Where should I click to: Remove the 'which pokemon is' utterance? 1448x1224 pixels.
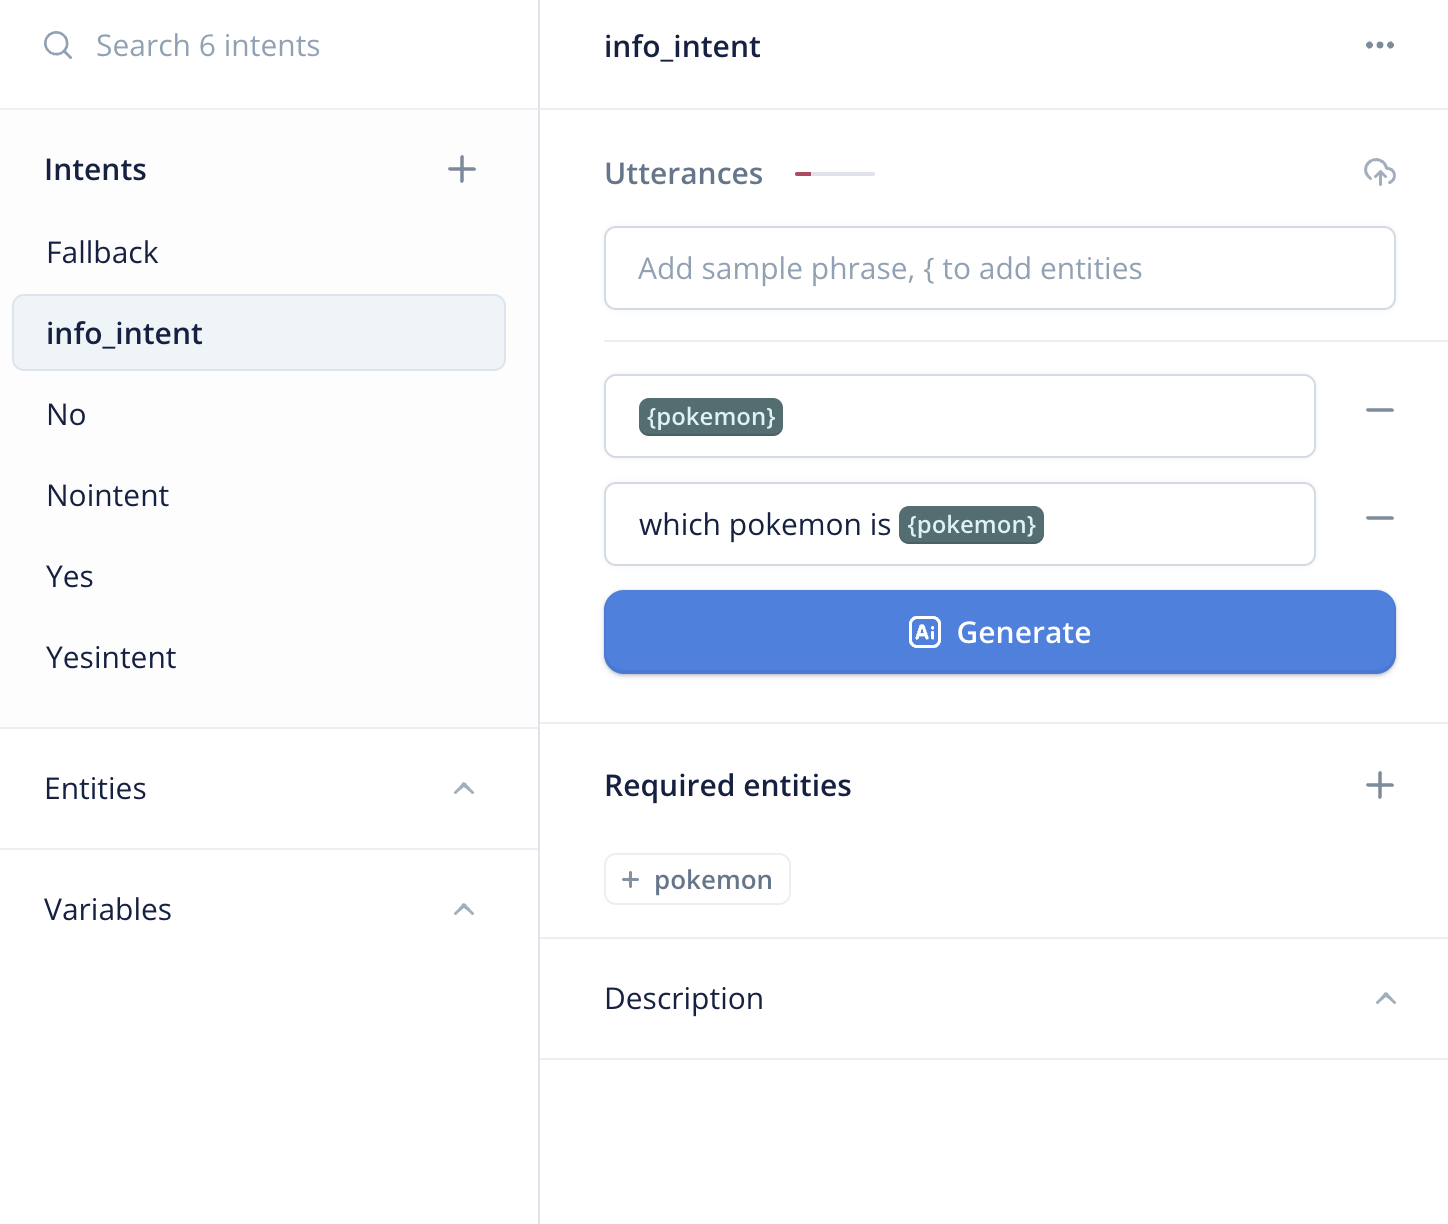1380,518
